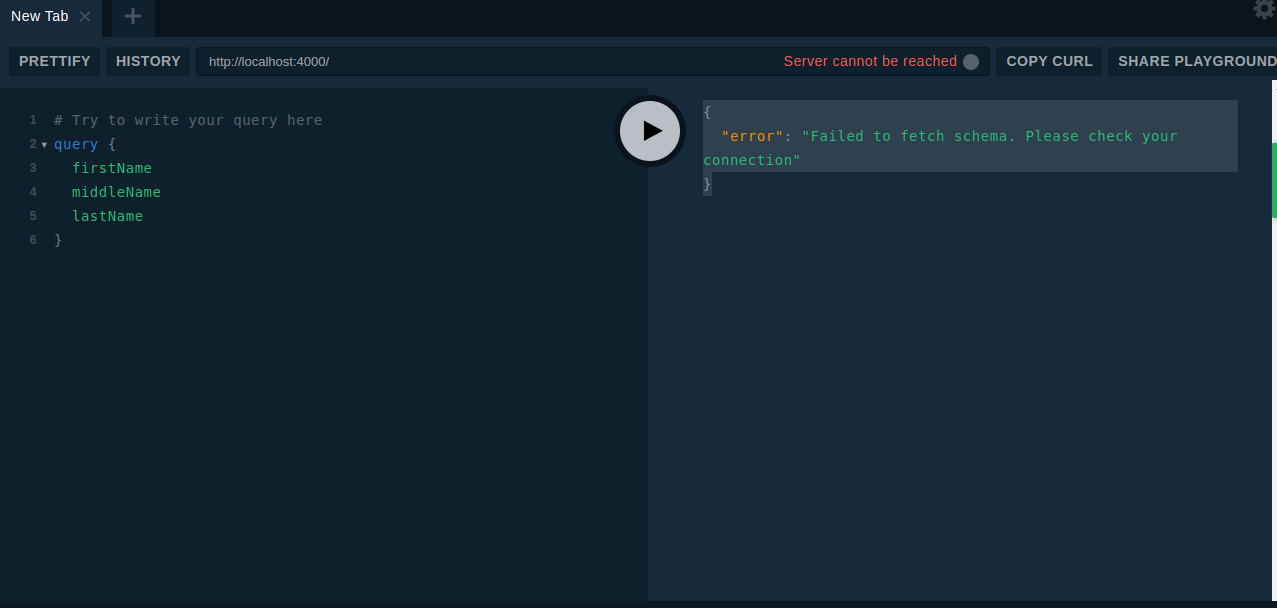Collapse the query block using the fold arrow
The width and height of the screenshot is (1277, 608).
coord(45,144)
